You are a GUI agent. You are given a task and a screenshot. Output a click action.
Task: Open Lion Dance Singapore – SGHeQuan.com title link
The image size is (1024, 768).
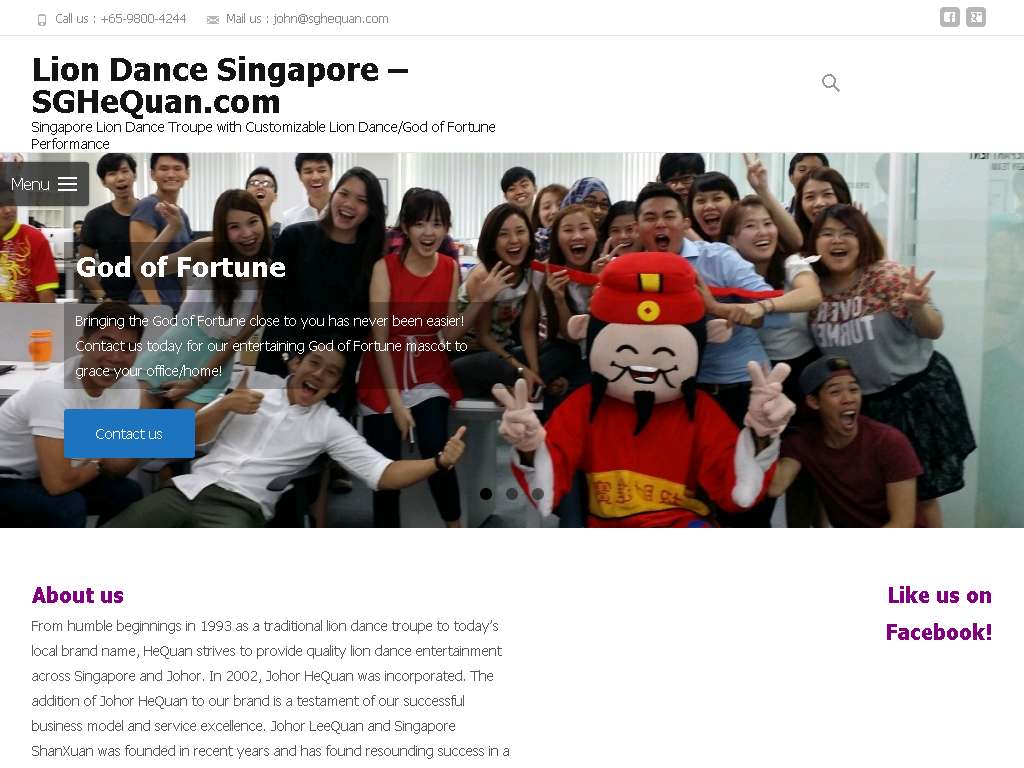coord(220,86)
